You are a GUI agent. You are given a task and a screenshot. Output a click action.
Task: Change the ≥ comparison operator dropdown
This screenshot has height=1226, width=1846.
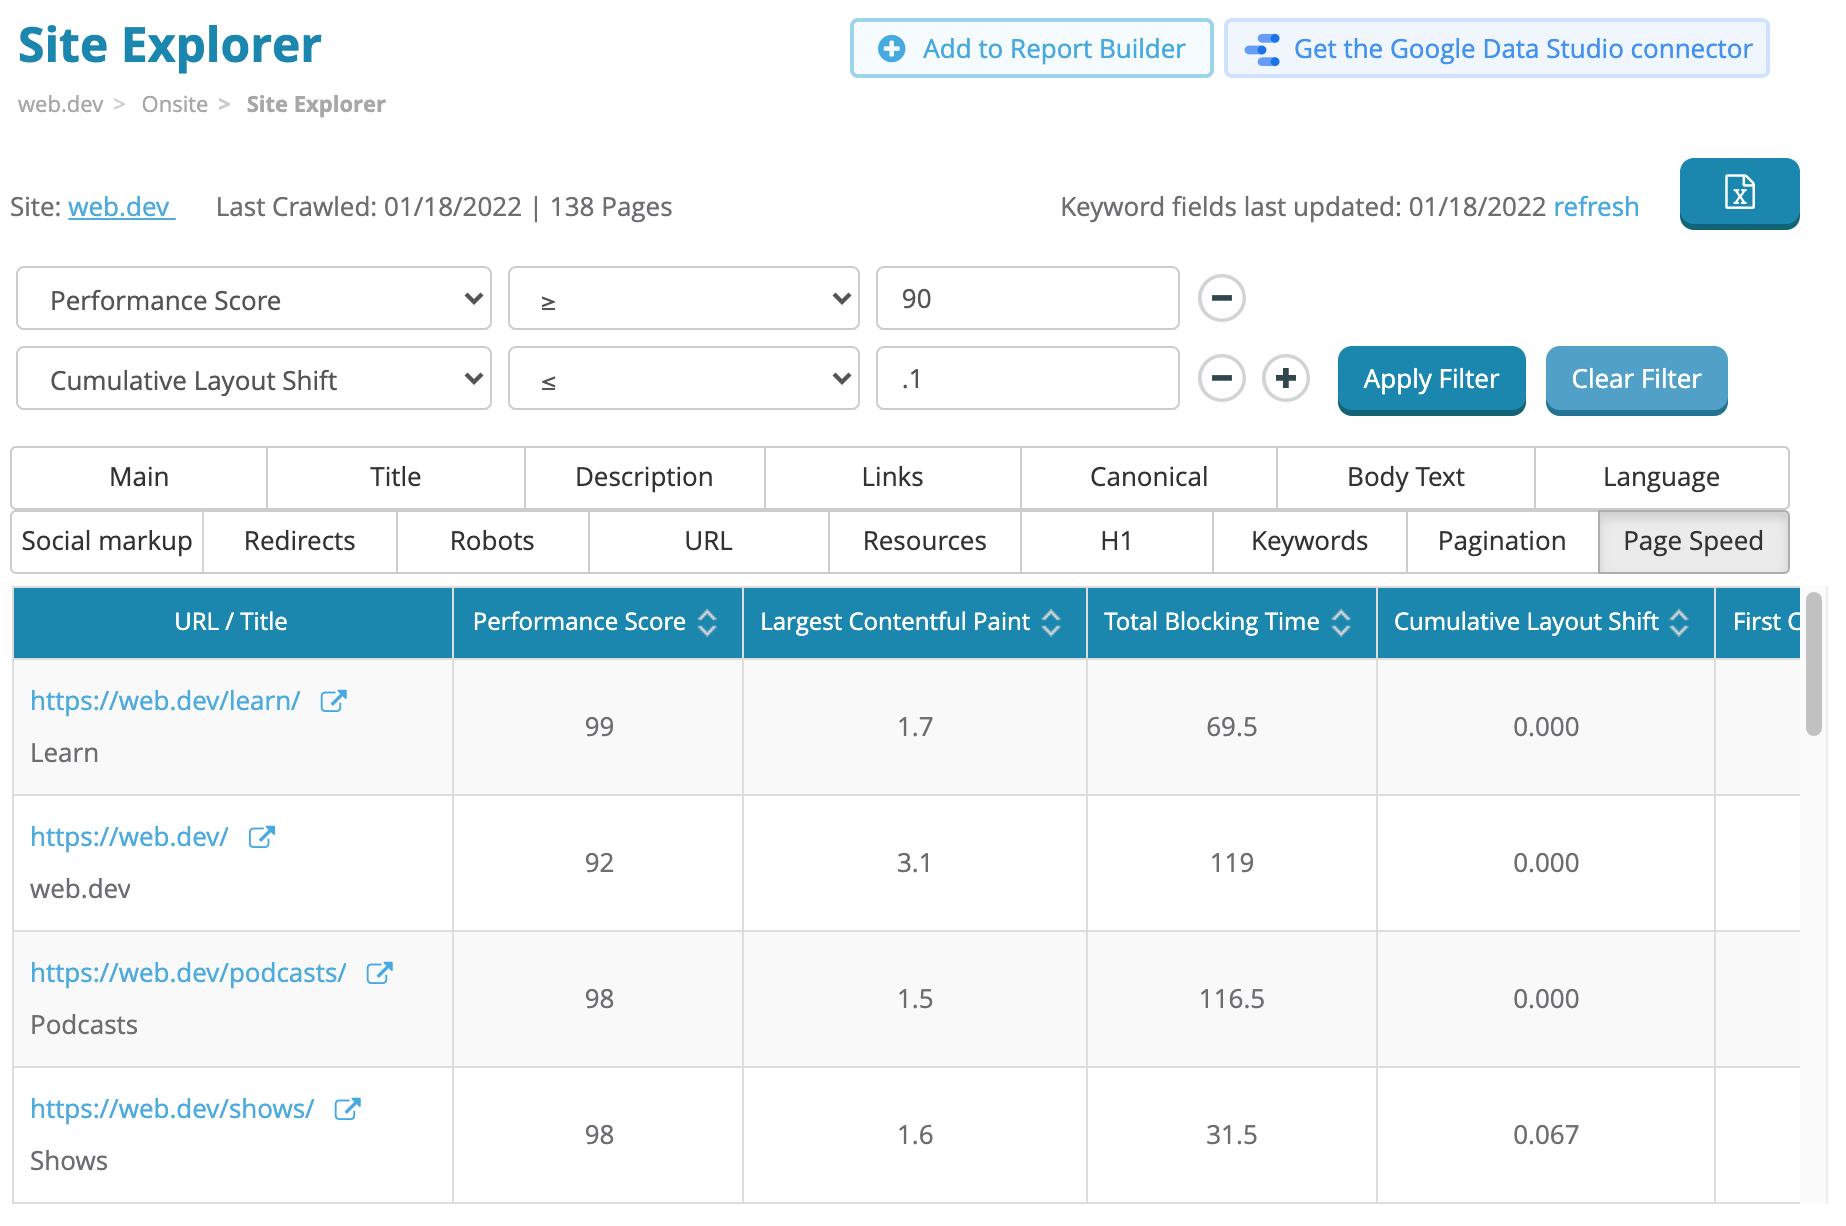coord(684,299)
